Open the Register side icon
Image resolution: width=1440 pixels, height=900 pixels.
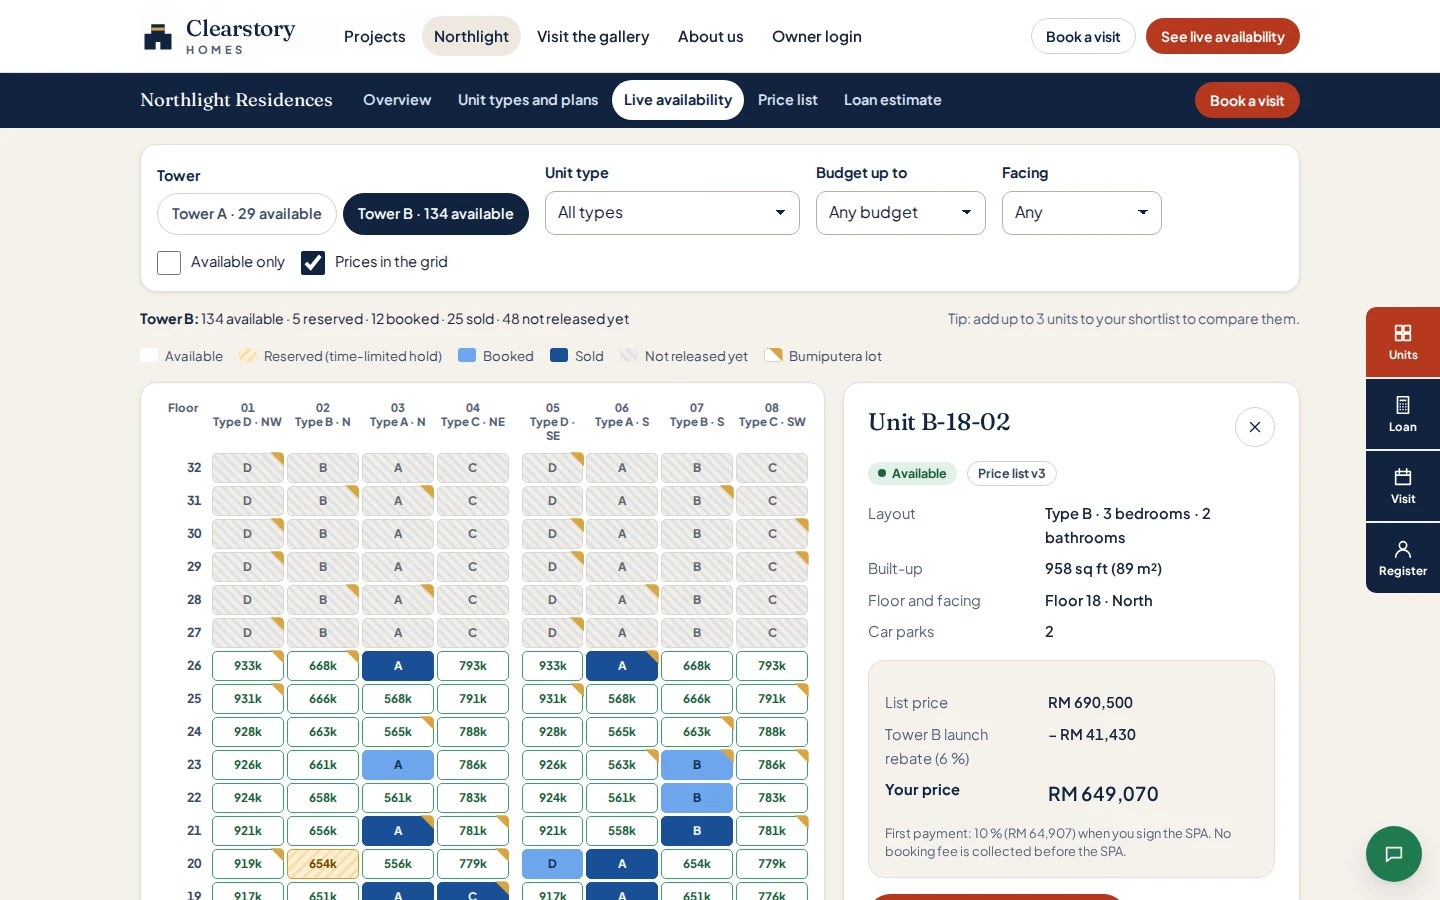(1403, 558)
